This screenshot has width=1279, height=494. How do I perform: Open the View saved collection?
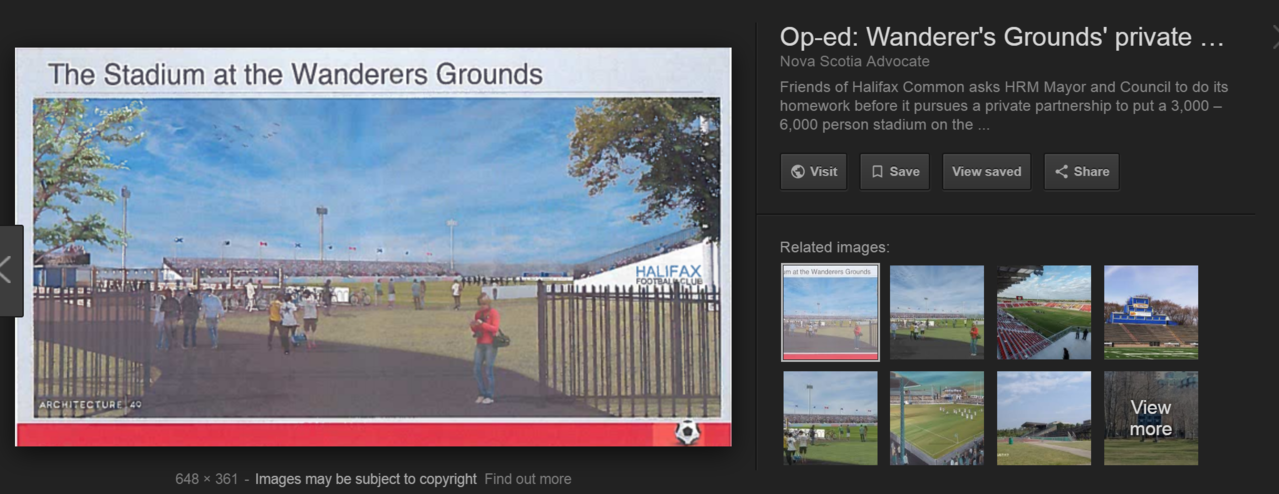[986, 171]
